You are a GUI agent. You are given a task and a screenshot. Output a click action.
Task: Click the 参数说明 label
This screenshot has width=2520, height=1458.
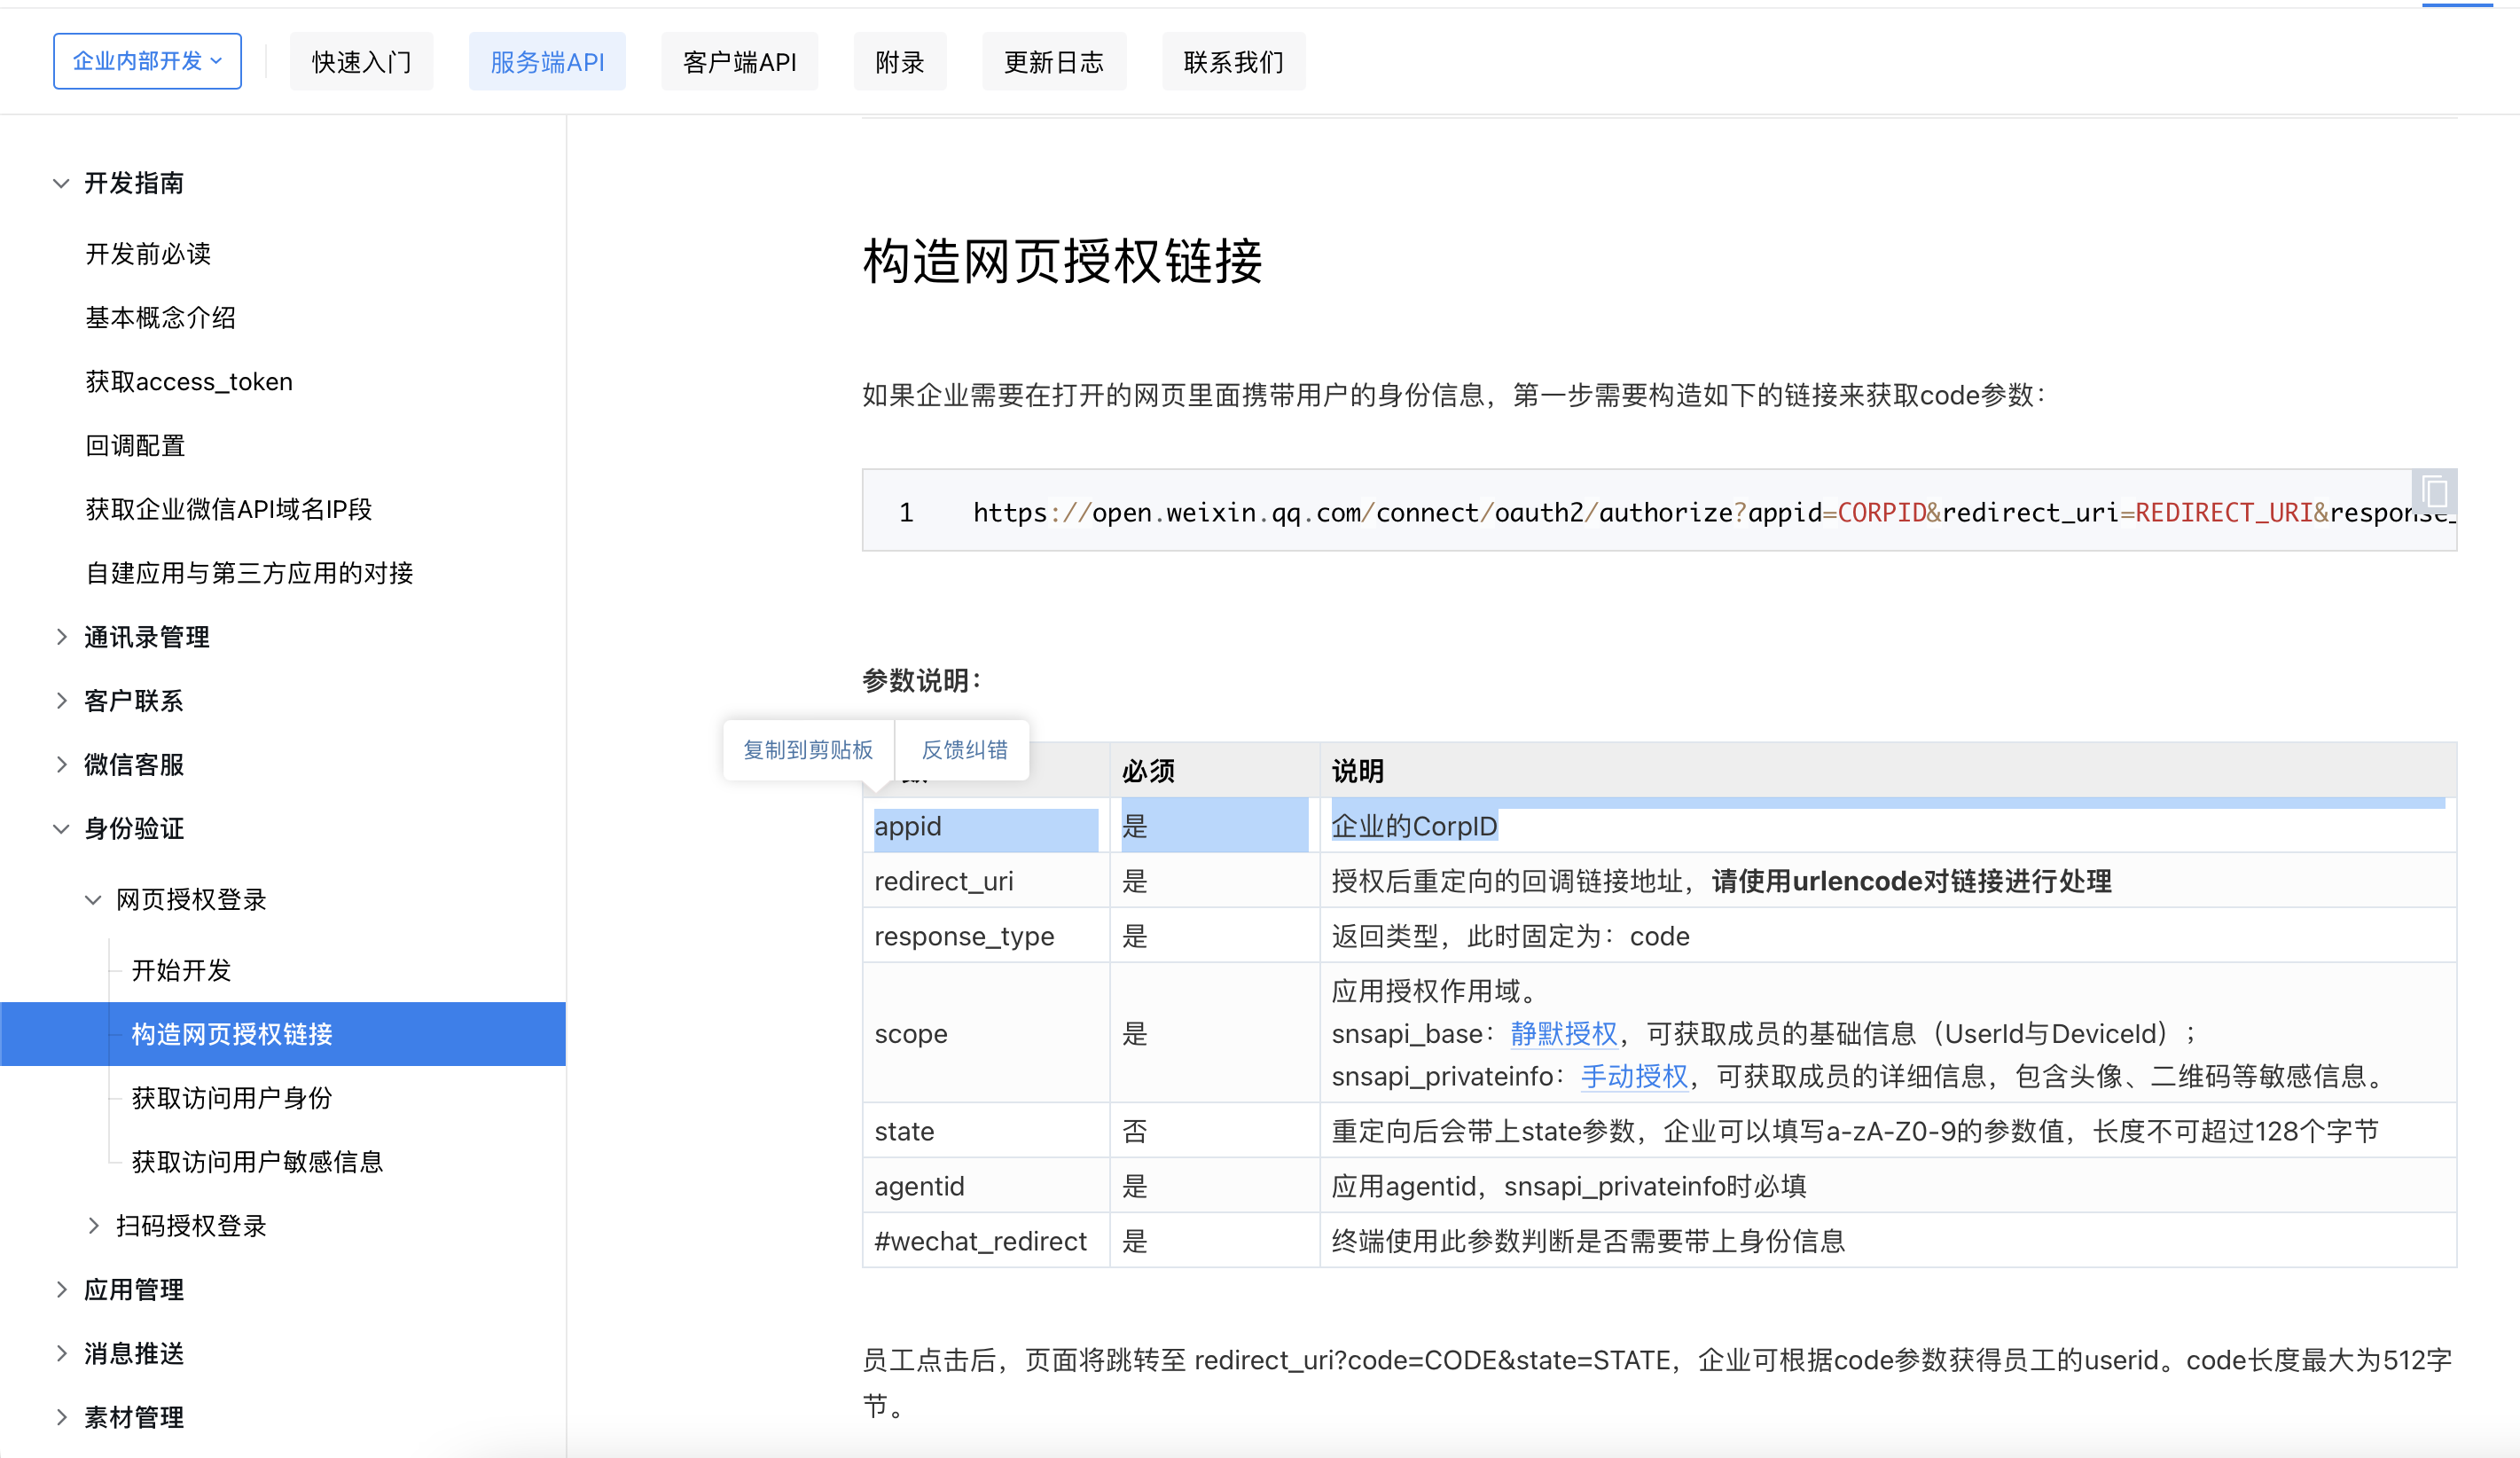(922, 681)
